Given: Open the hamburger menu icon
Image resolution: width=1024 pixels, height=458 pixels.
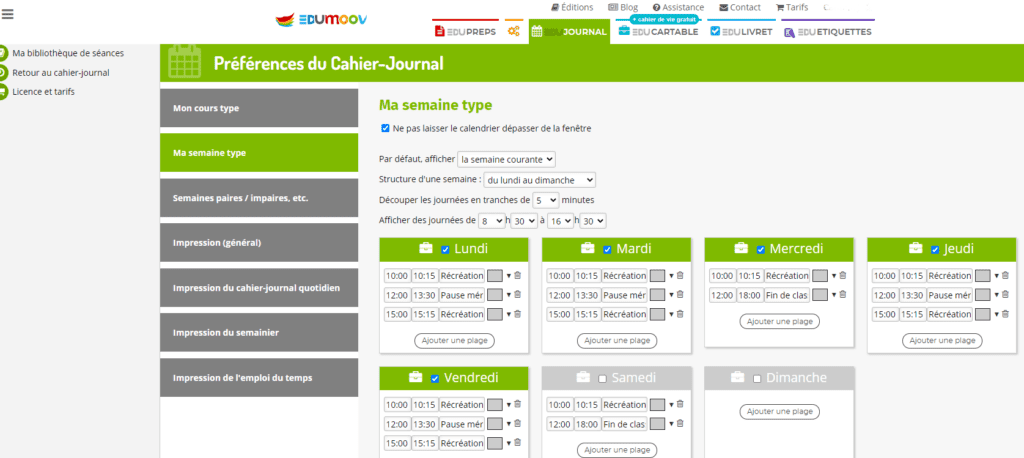Looking at the screenshot, I should point(7,13).
